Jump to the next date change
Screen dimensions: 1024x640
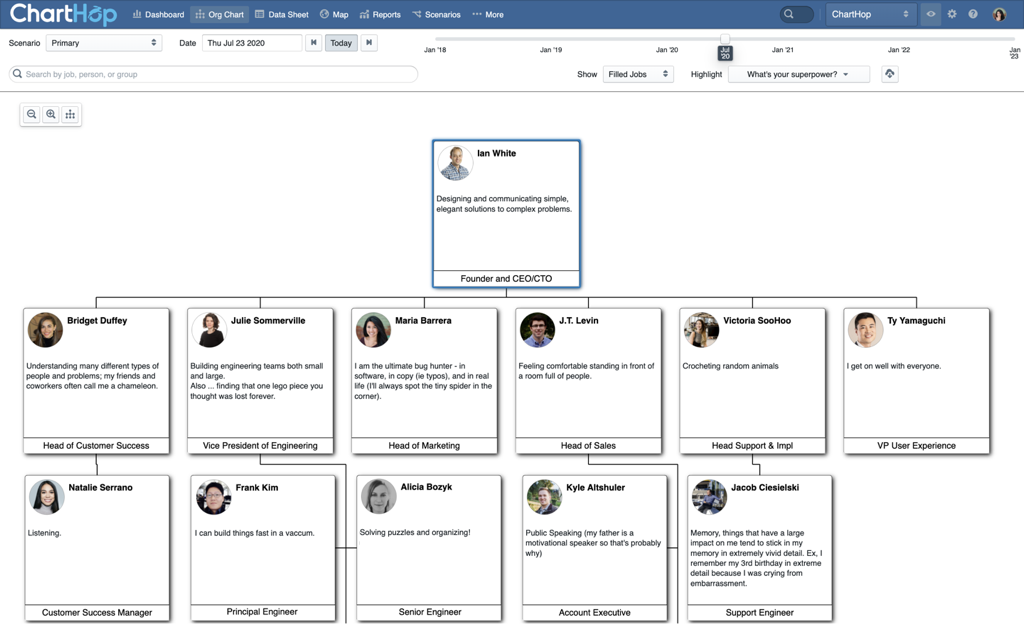[369, 43]
